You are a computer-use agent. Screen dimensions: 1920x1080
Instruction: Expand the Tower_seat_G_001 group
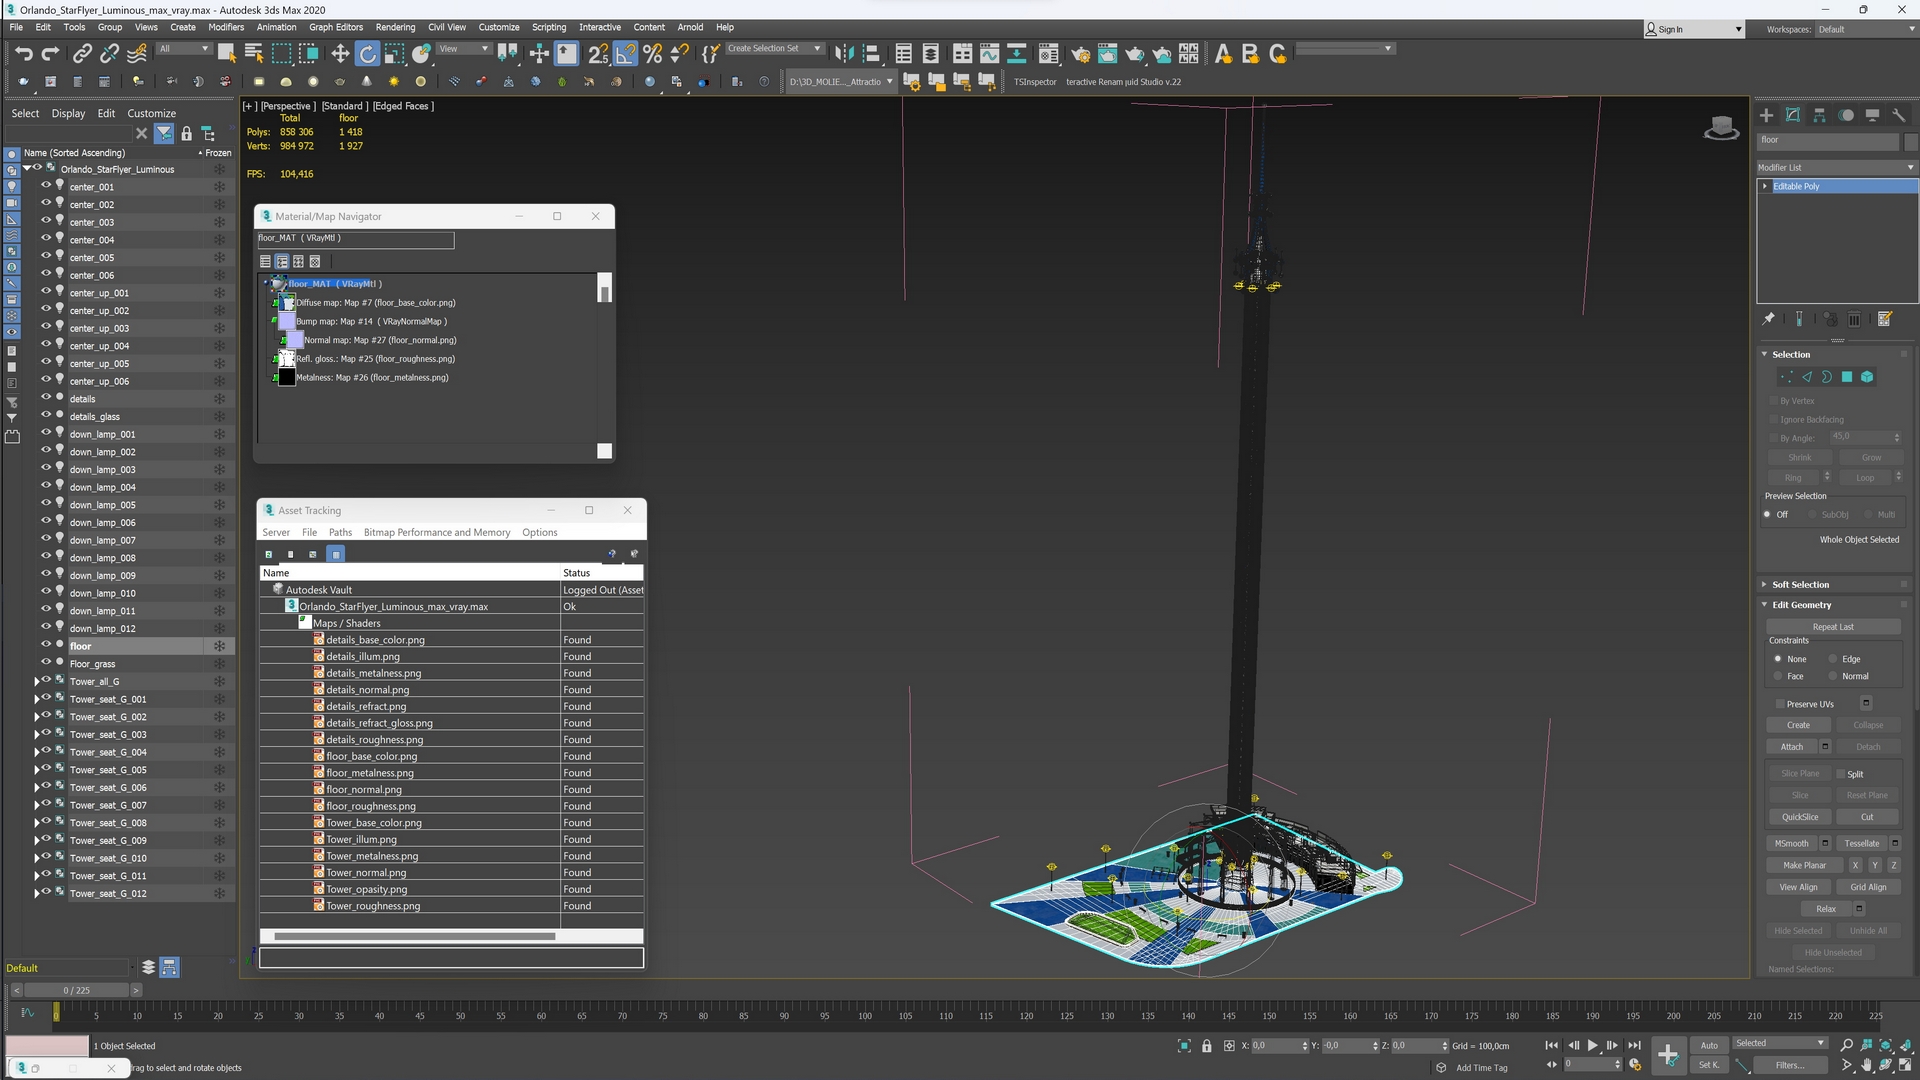pos(37,699)
